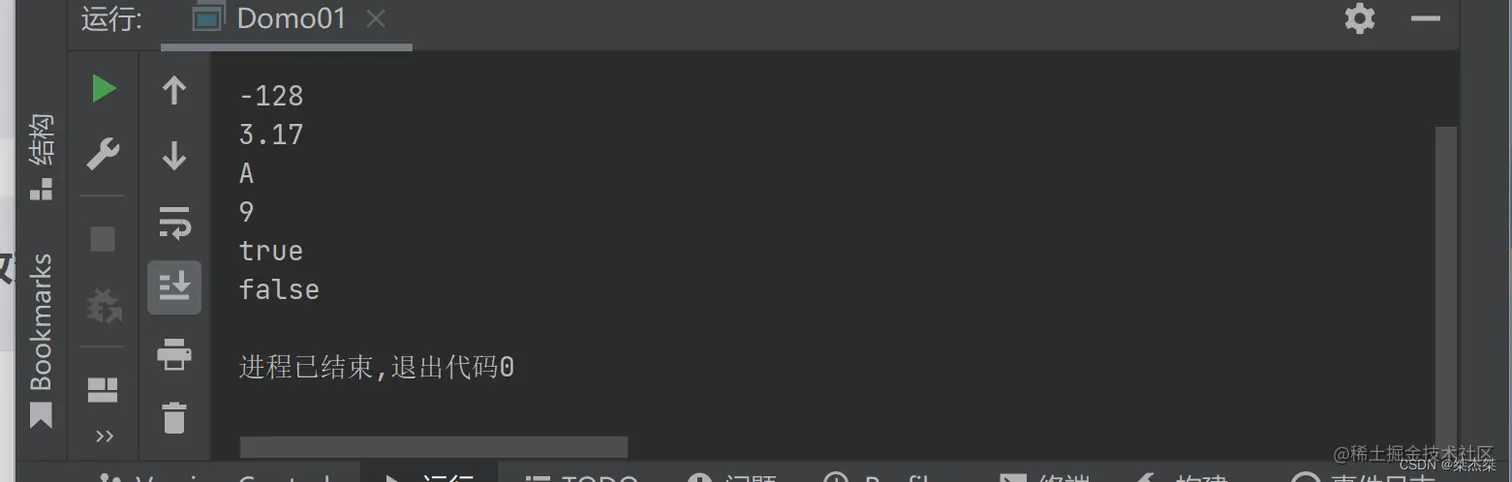Jump down the stack trace using down arrow

(174, 155)
